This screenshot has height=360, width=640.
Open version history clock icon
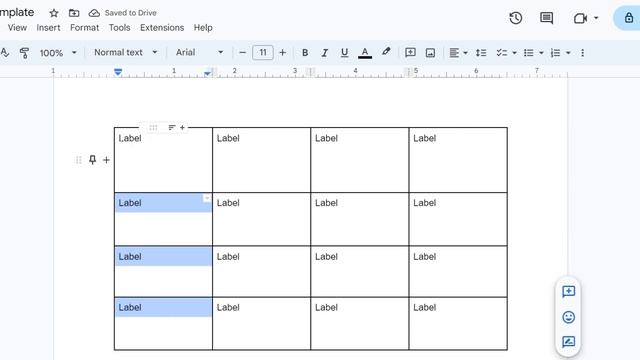(x=516, y=18)
